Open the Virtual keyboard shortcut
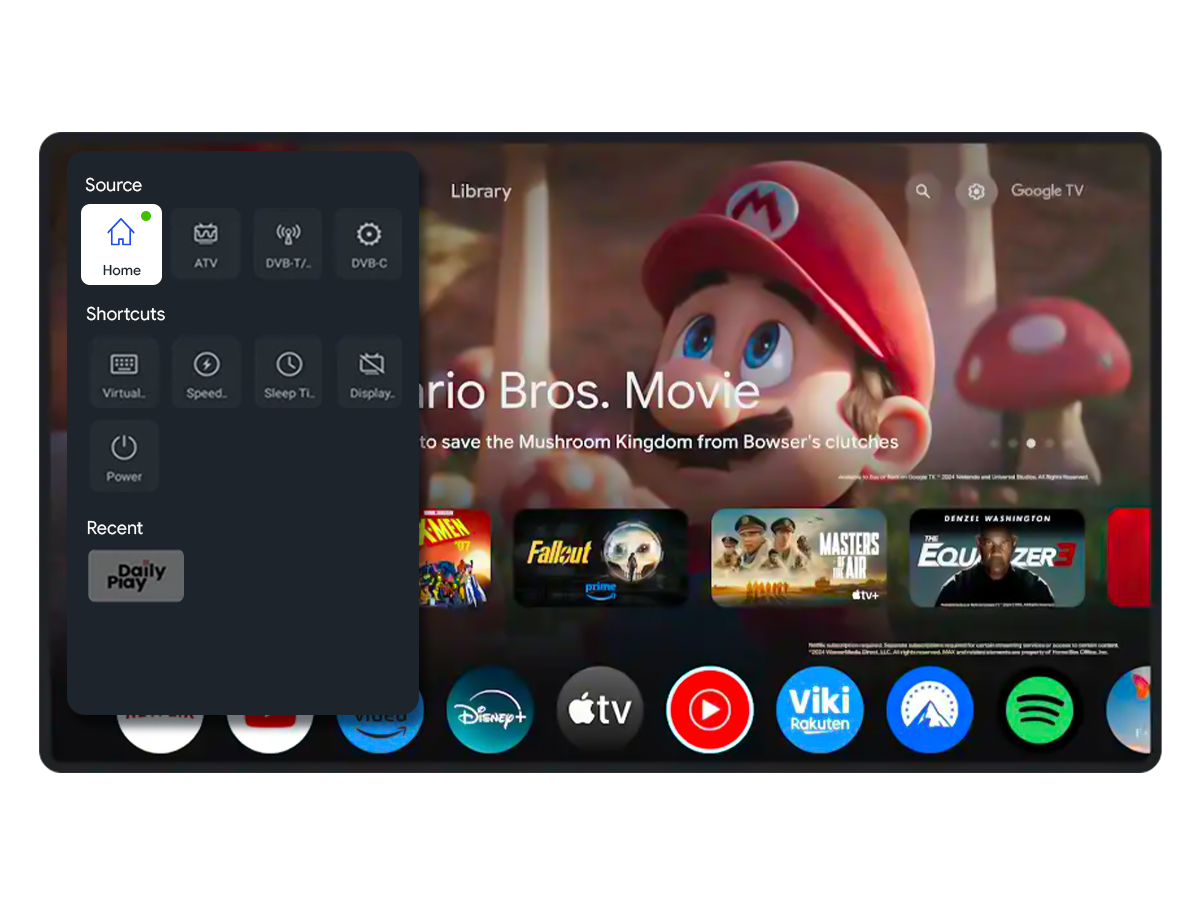Screen dimensions: 1200x900 pos(124,373)
